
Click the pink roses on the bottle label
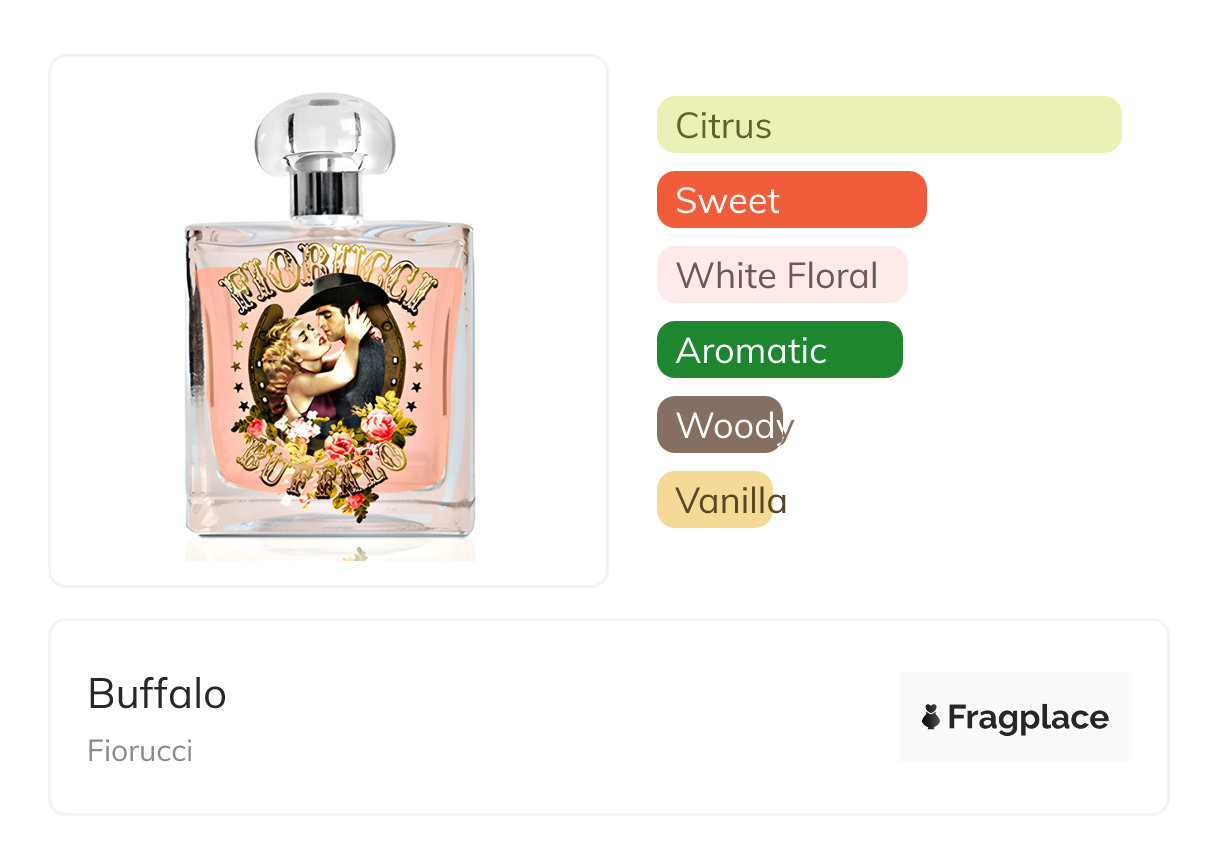377,427
